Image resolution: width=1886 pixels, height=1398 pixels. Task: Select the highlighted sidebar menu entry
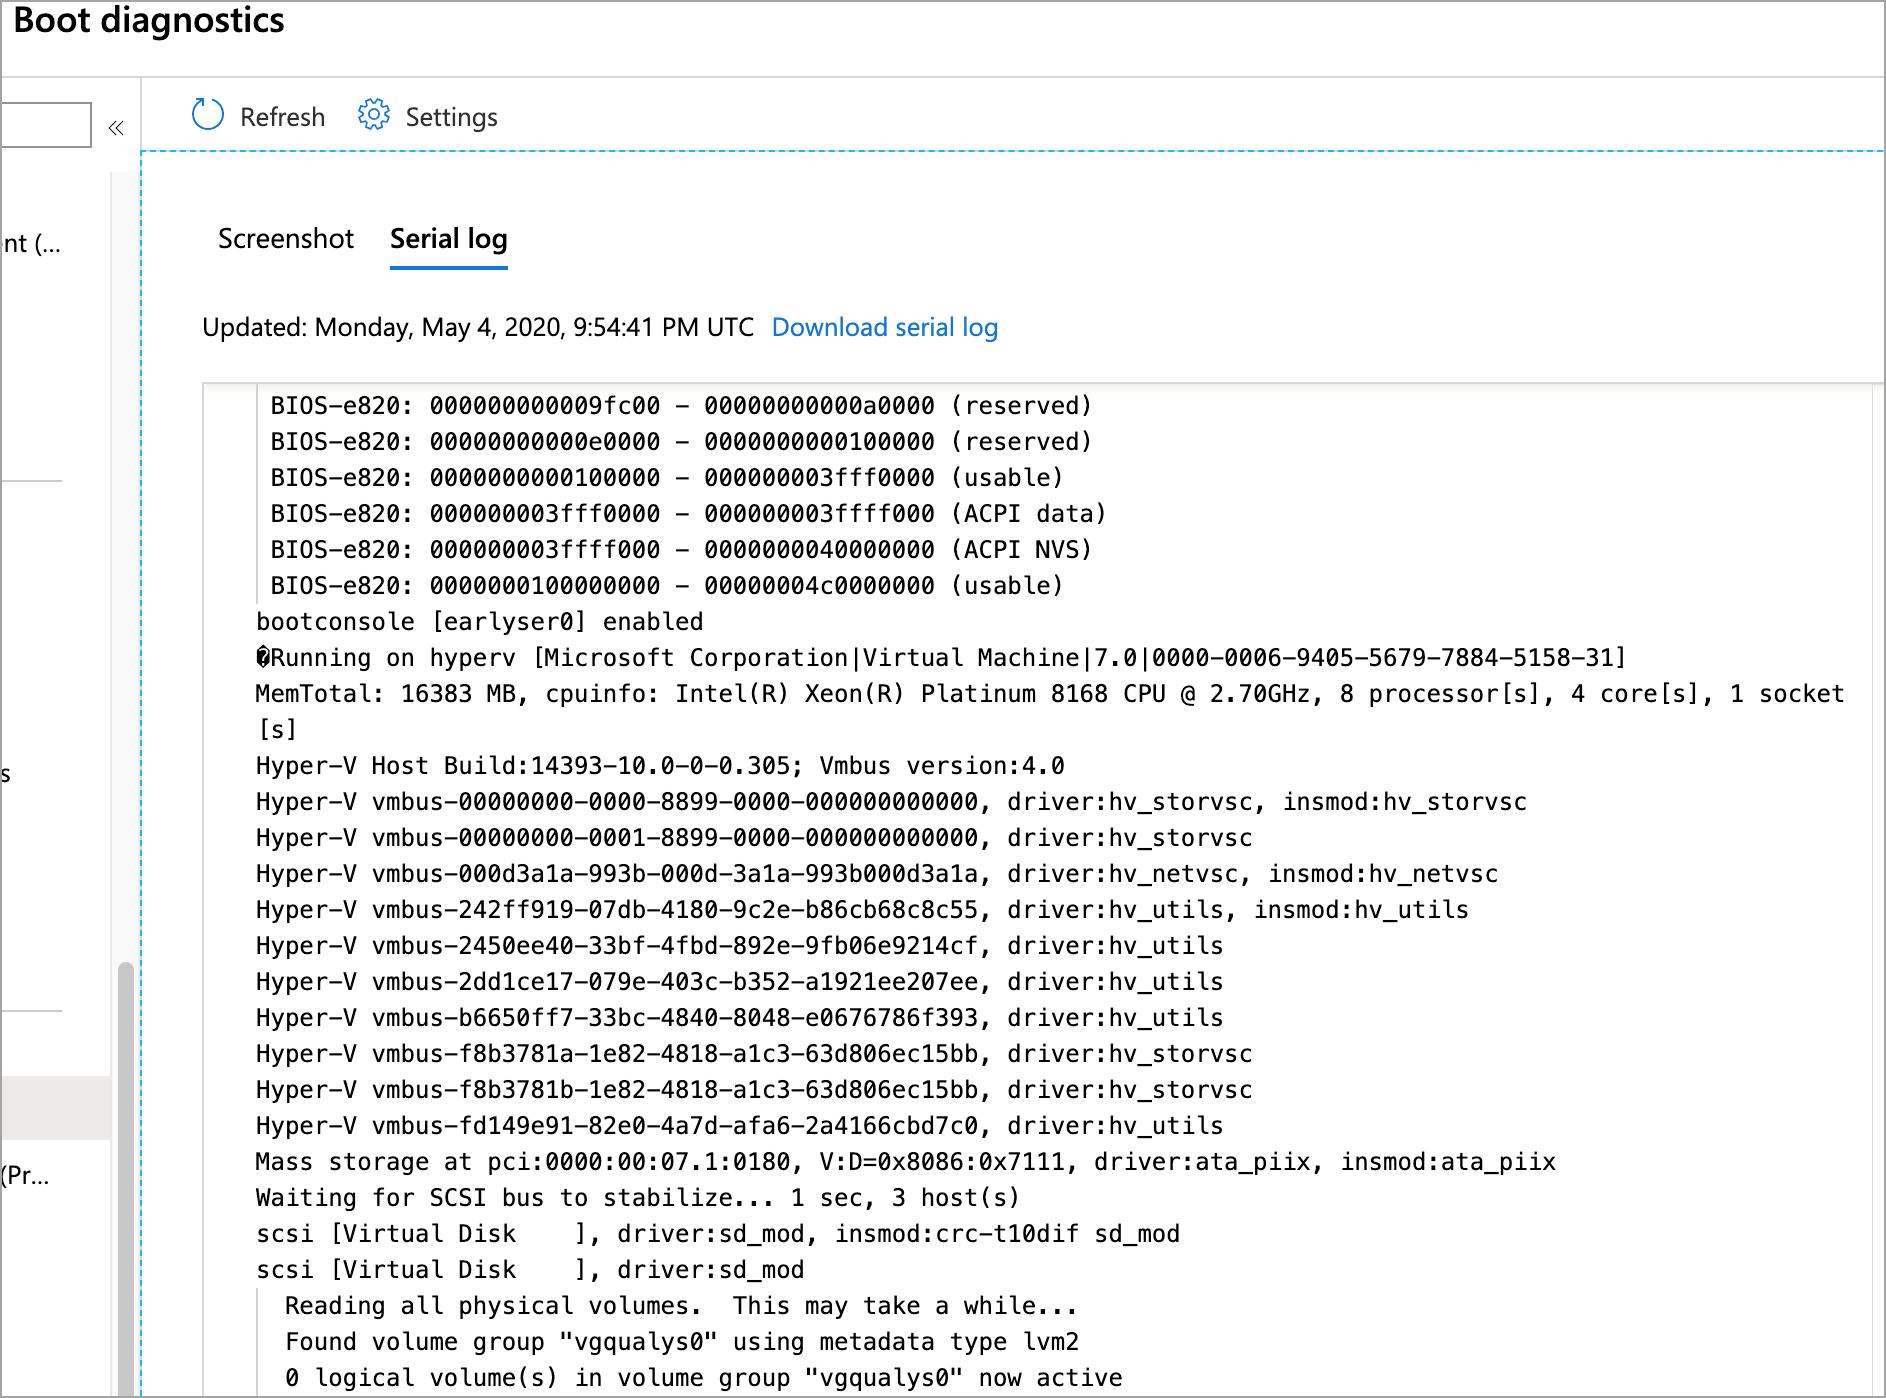click(x=55, y=1108)
